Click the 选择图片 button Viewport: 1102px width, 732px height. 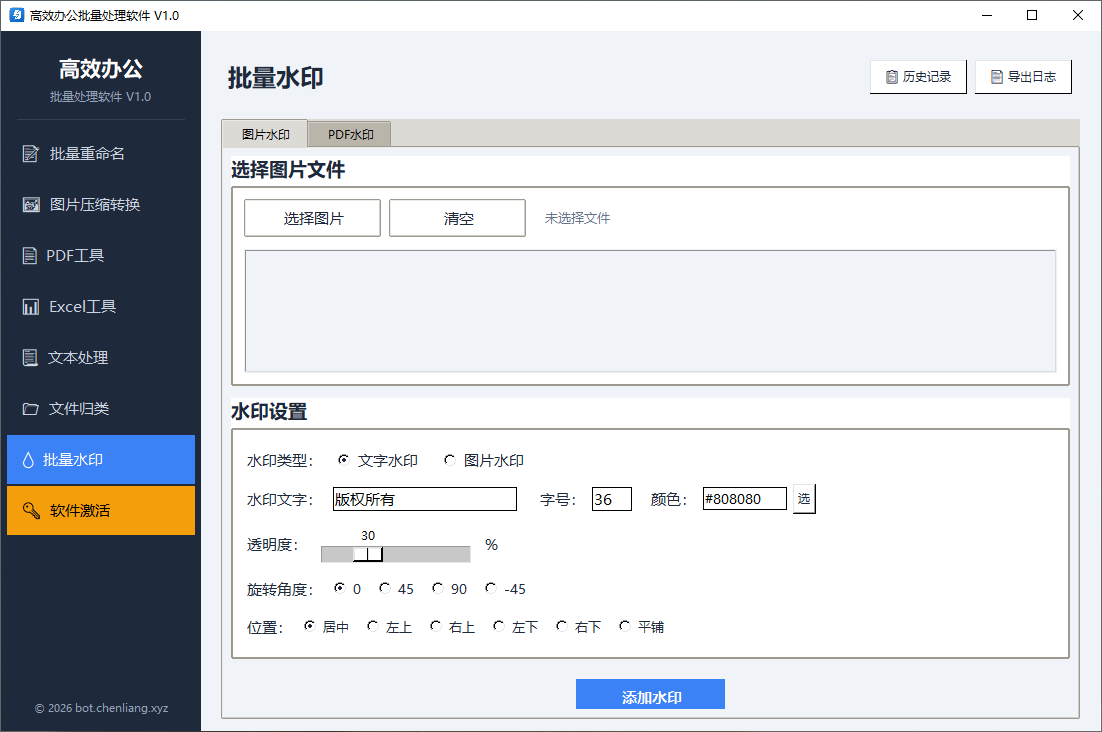(x=313, y=218)
